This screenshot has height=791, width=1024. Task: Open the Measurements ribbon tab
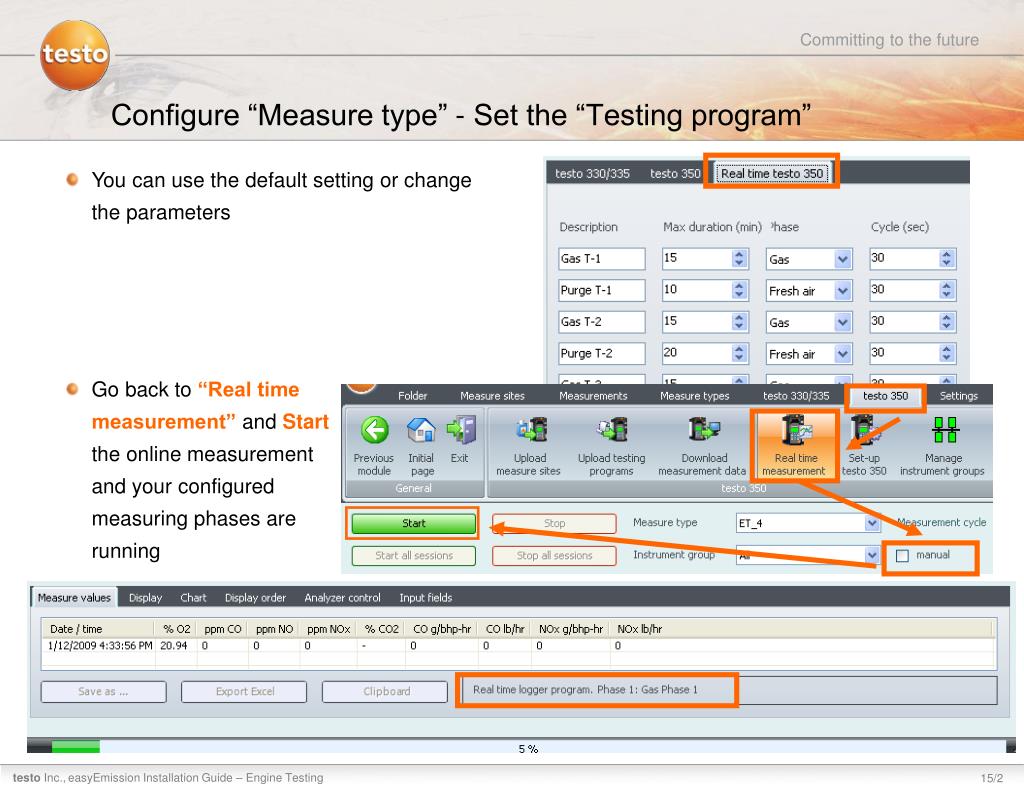point(593,396)
